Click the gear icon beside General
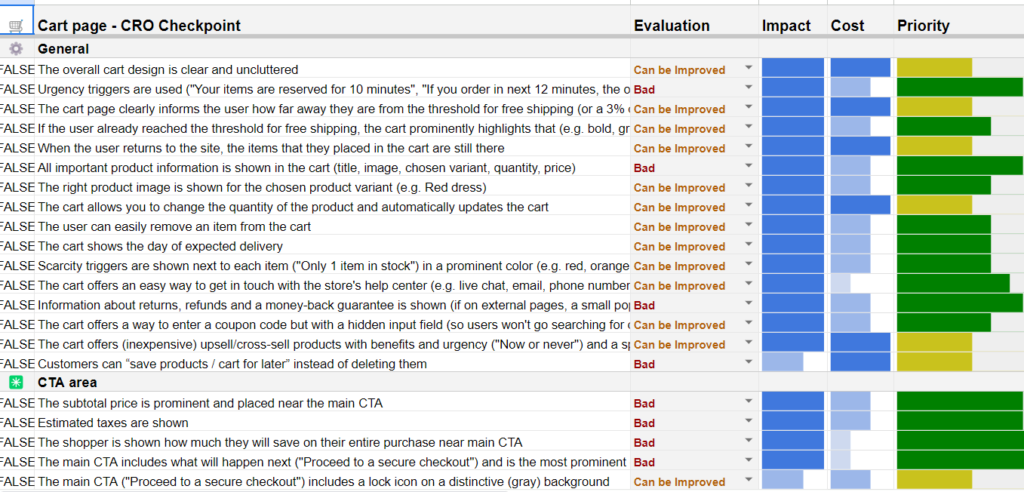The image size is (1024, 492). point(16,48)
